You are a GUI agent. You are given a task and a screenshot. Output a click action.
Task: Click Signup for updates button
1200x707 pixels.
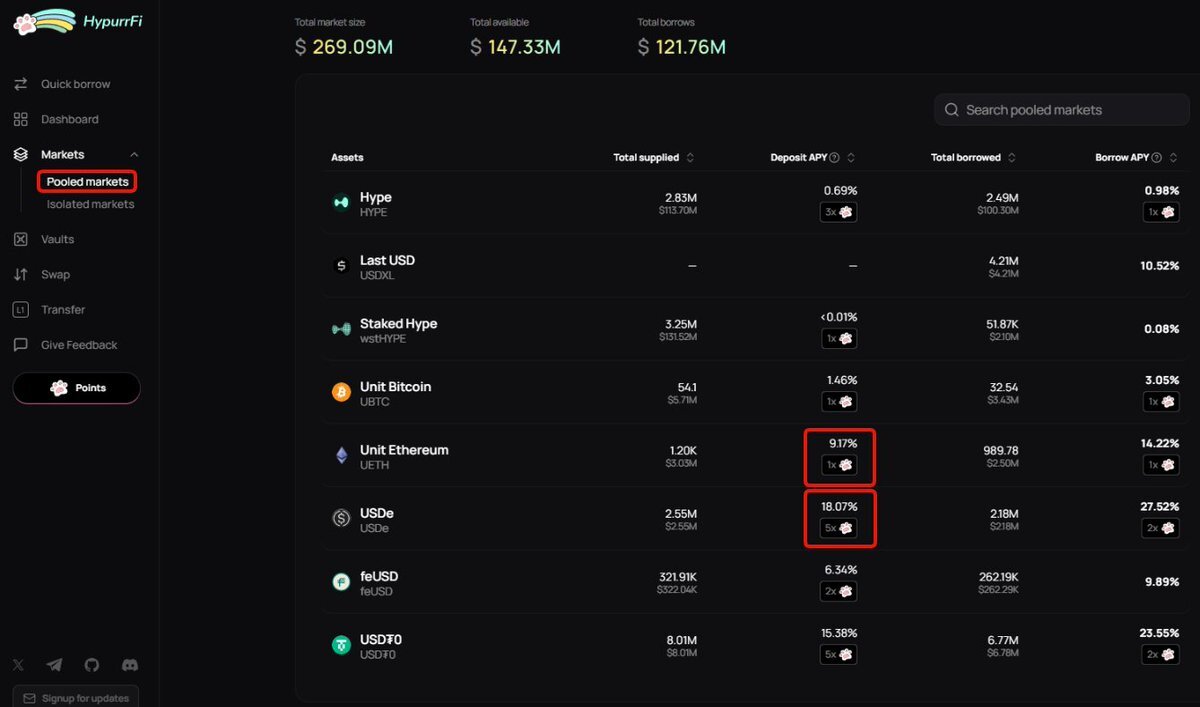76,697
